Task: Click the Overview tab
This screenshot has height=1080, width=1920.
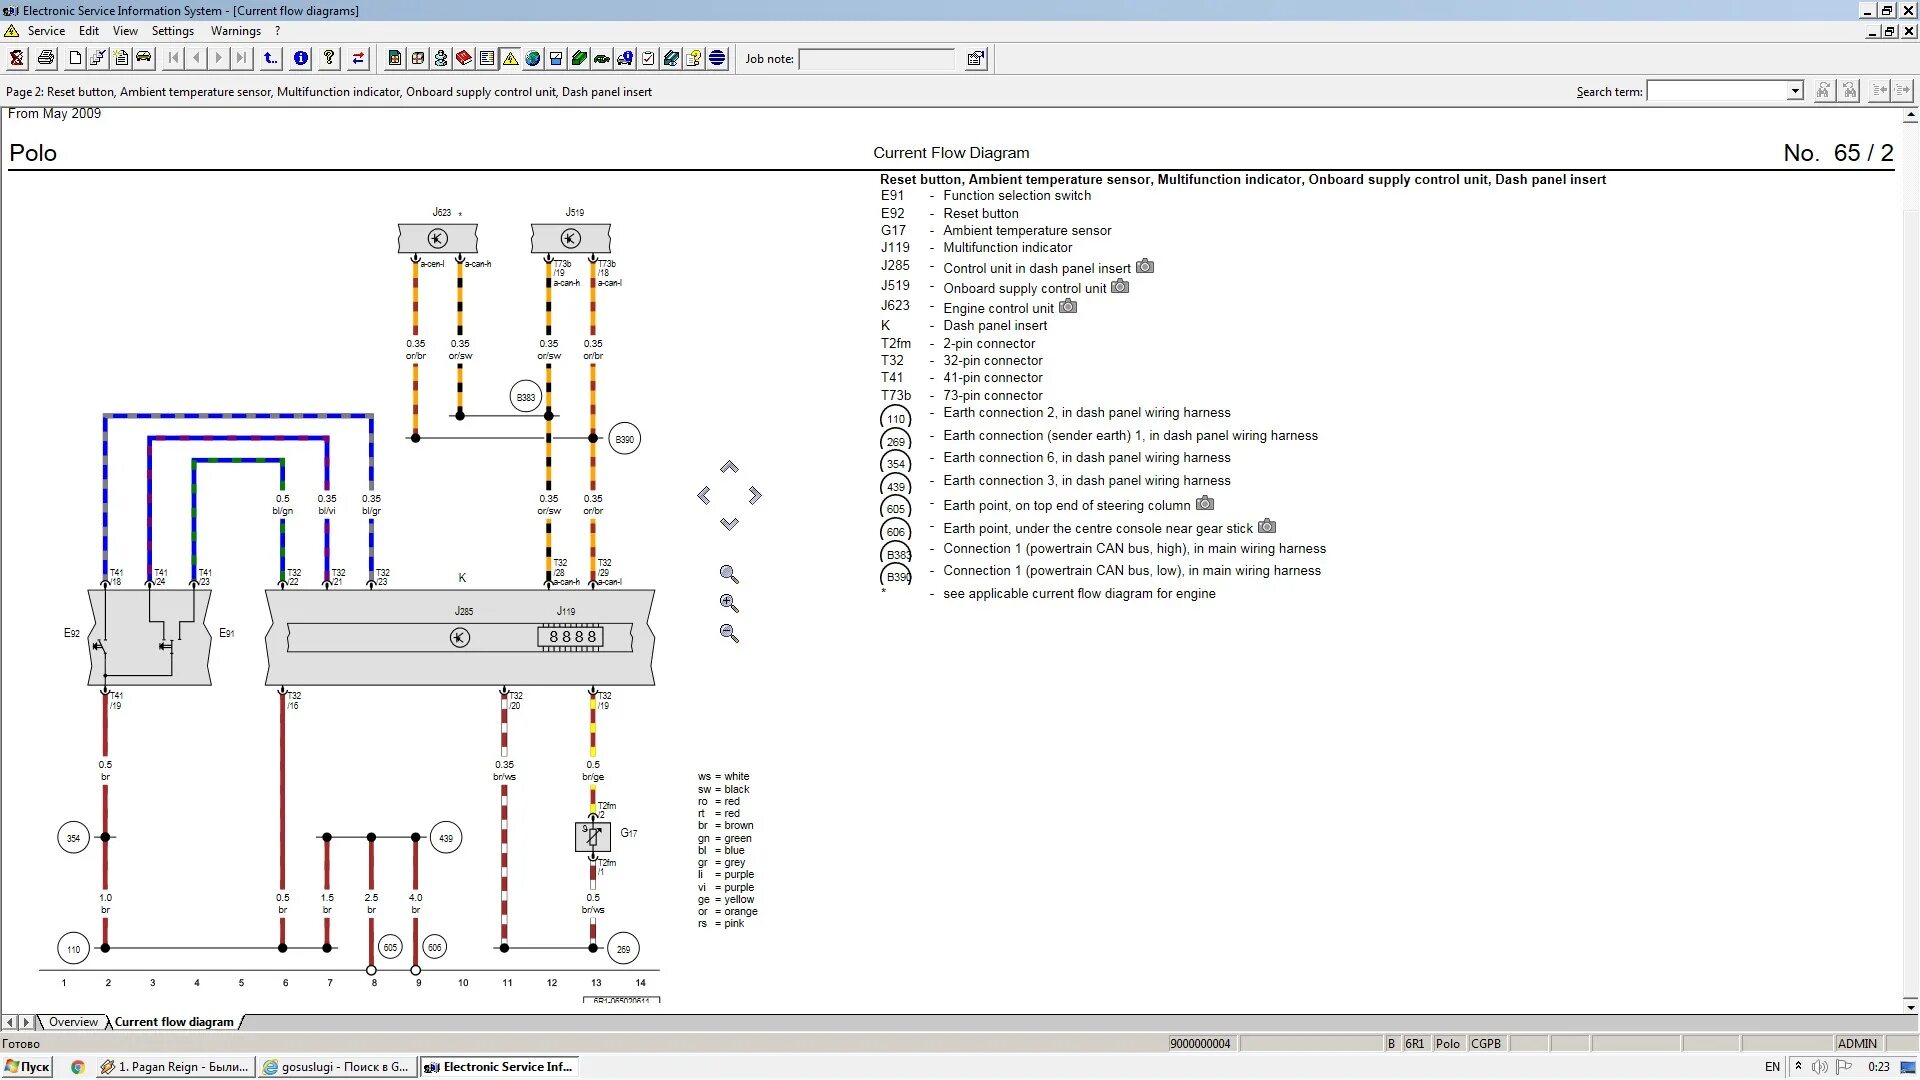Action: (x=73, y=1021)
